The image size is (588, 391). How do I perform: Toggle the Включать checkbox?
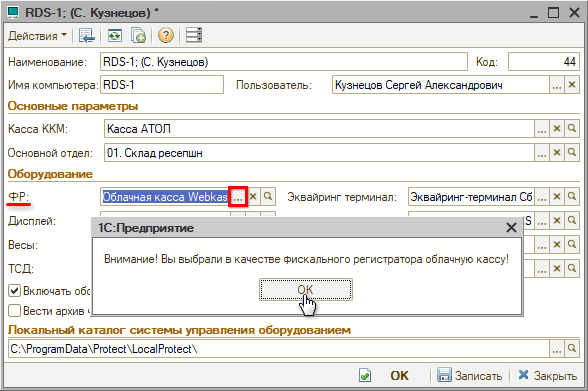pyautogui.click(x=14, y=291)
